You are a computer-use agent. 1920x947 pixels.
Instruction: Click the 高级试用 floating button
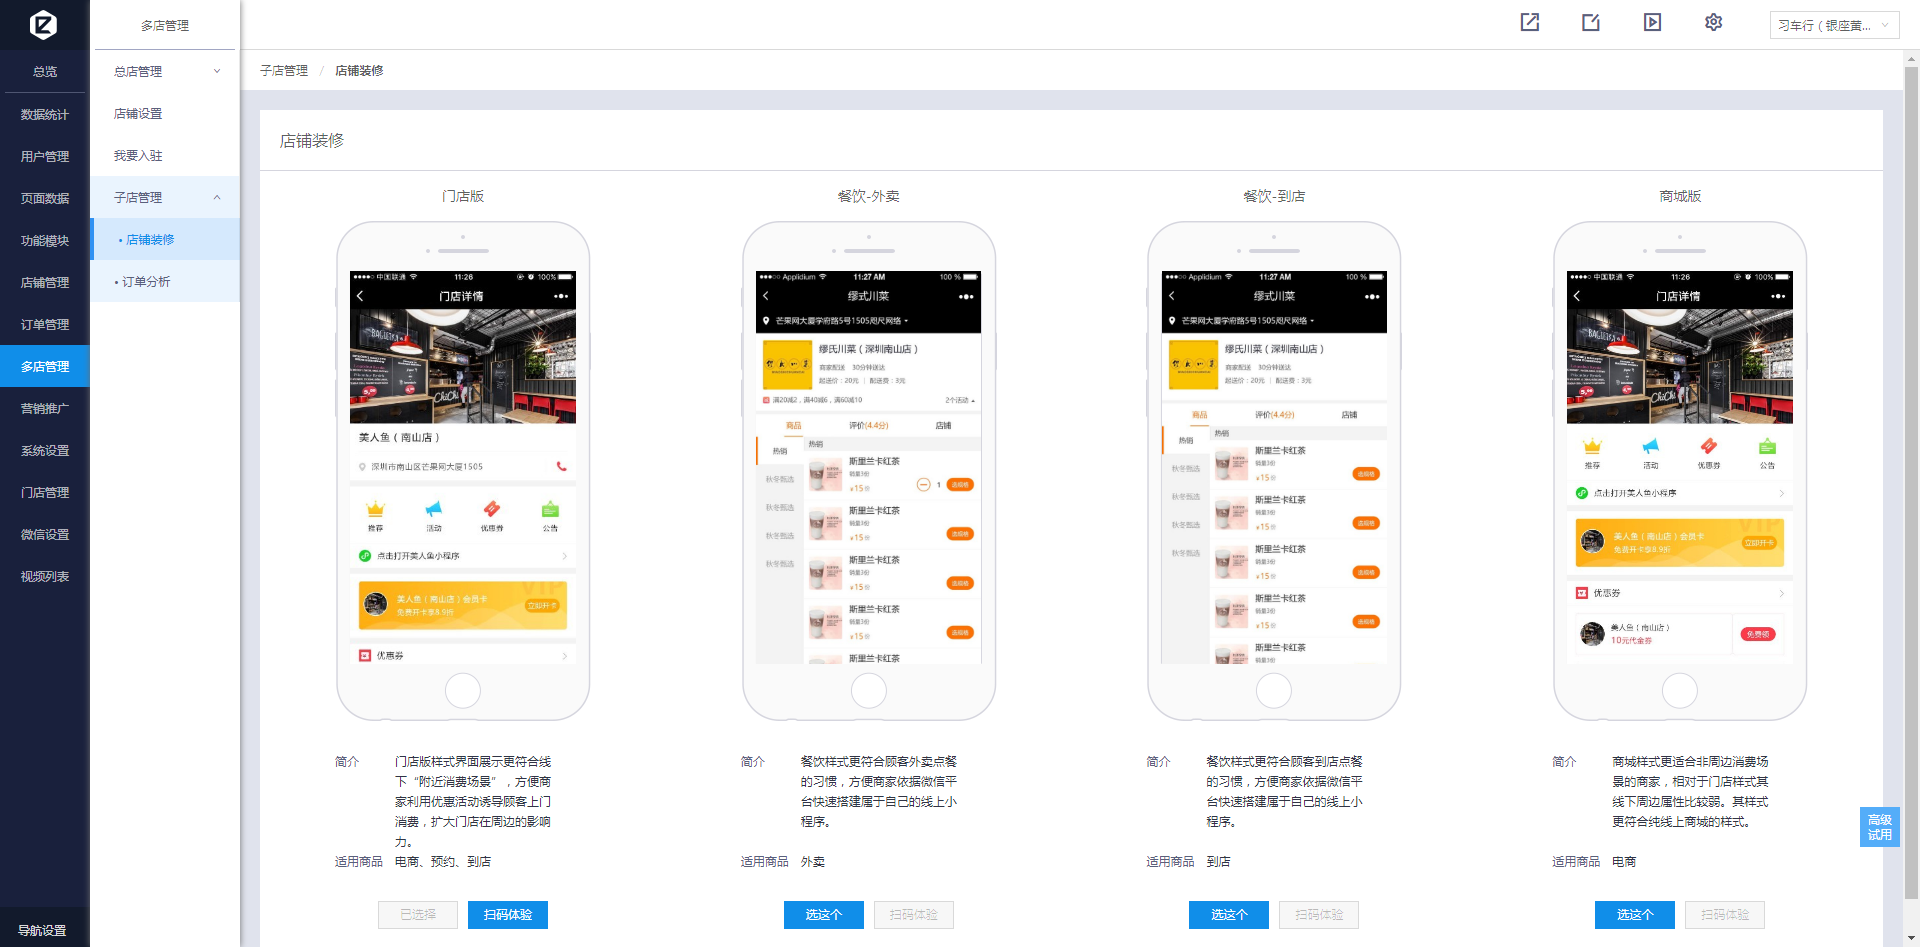(1879, 827)
